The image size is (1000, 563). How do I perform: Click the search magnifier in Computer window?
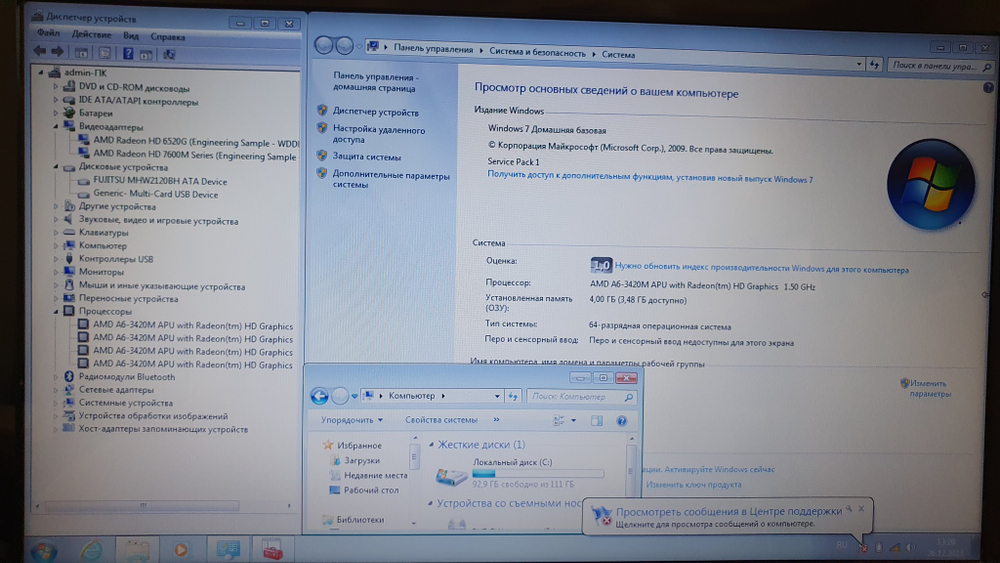tap(629, 397)
